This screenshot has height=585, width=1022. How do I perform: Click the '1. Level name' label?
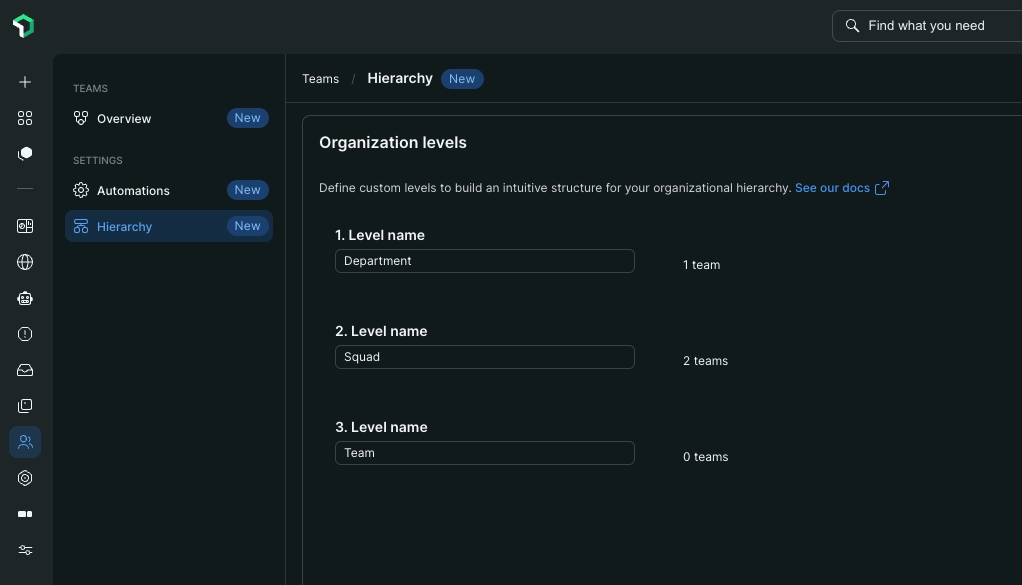[x=380, y=235]
